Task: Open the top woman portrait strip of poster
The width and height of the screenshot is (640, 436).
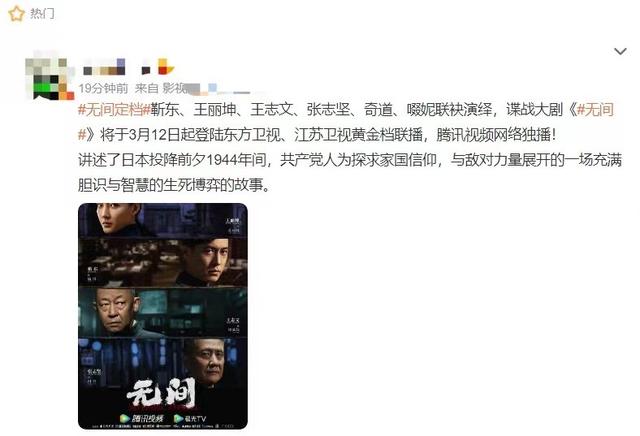Action: point(163,220)
